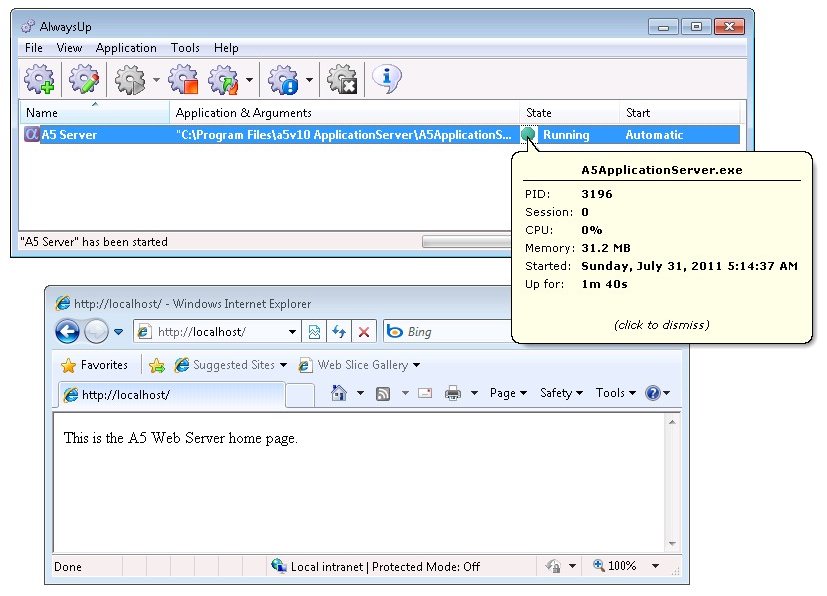Viewport: 827px width, 596px height.
Task: Open the Application menu in AlwaysUp
Action: 126,48
